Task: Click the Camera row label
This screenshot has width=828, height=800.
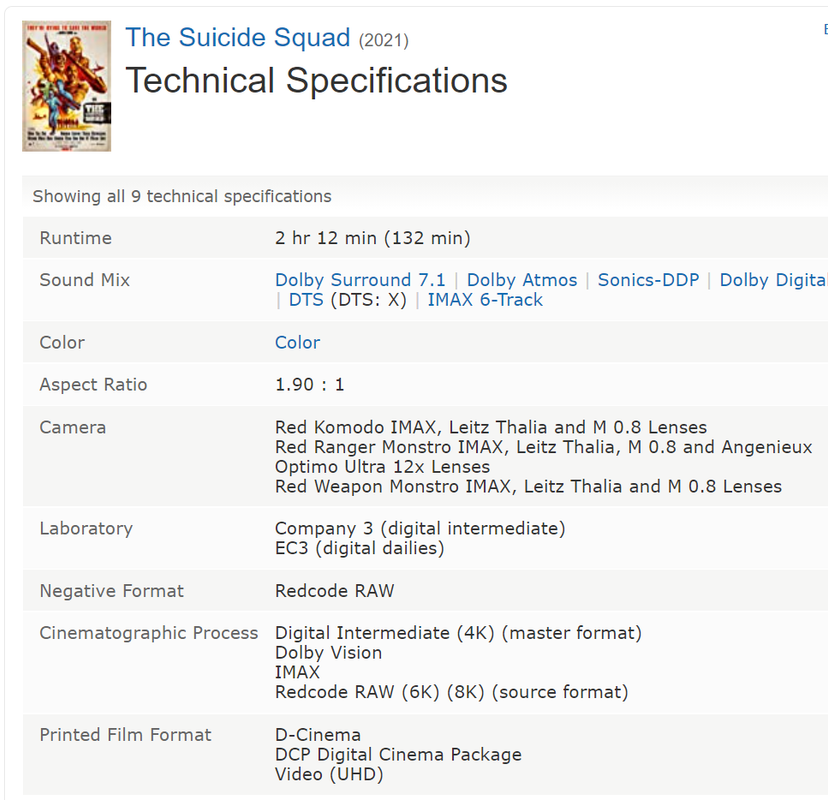Action: (x=73, y=427)
